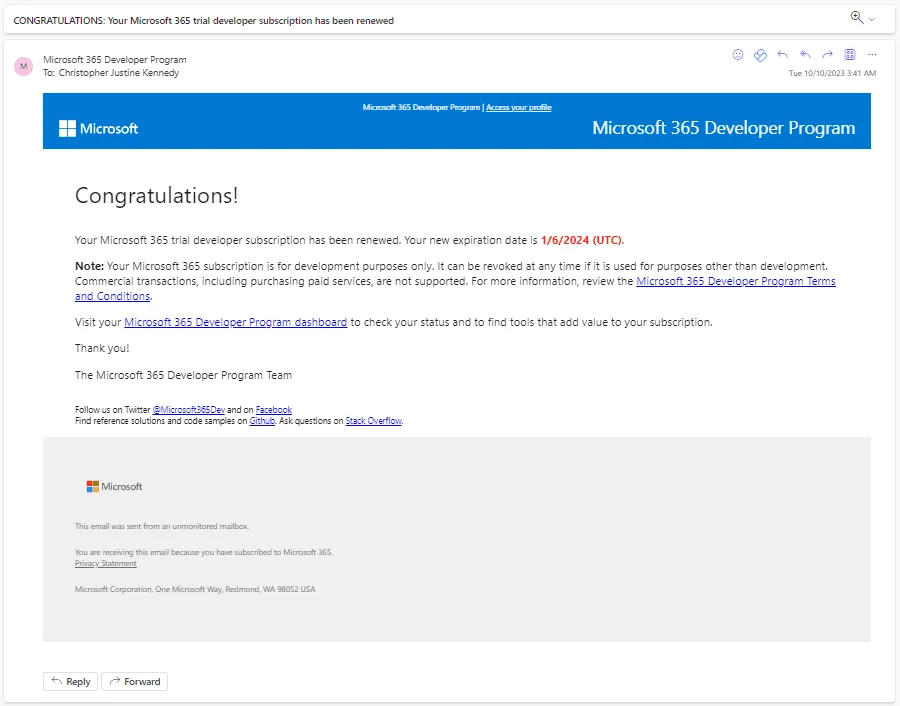
Task: Click the timestamp 'Tue 10/10/2023 3:41 AM'
Action: 832,73
